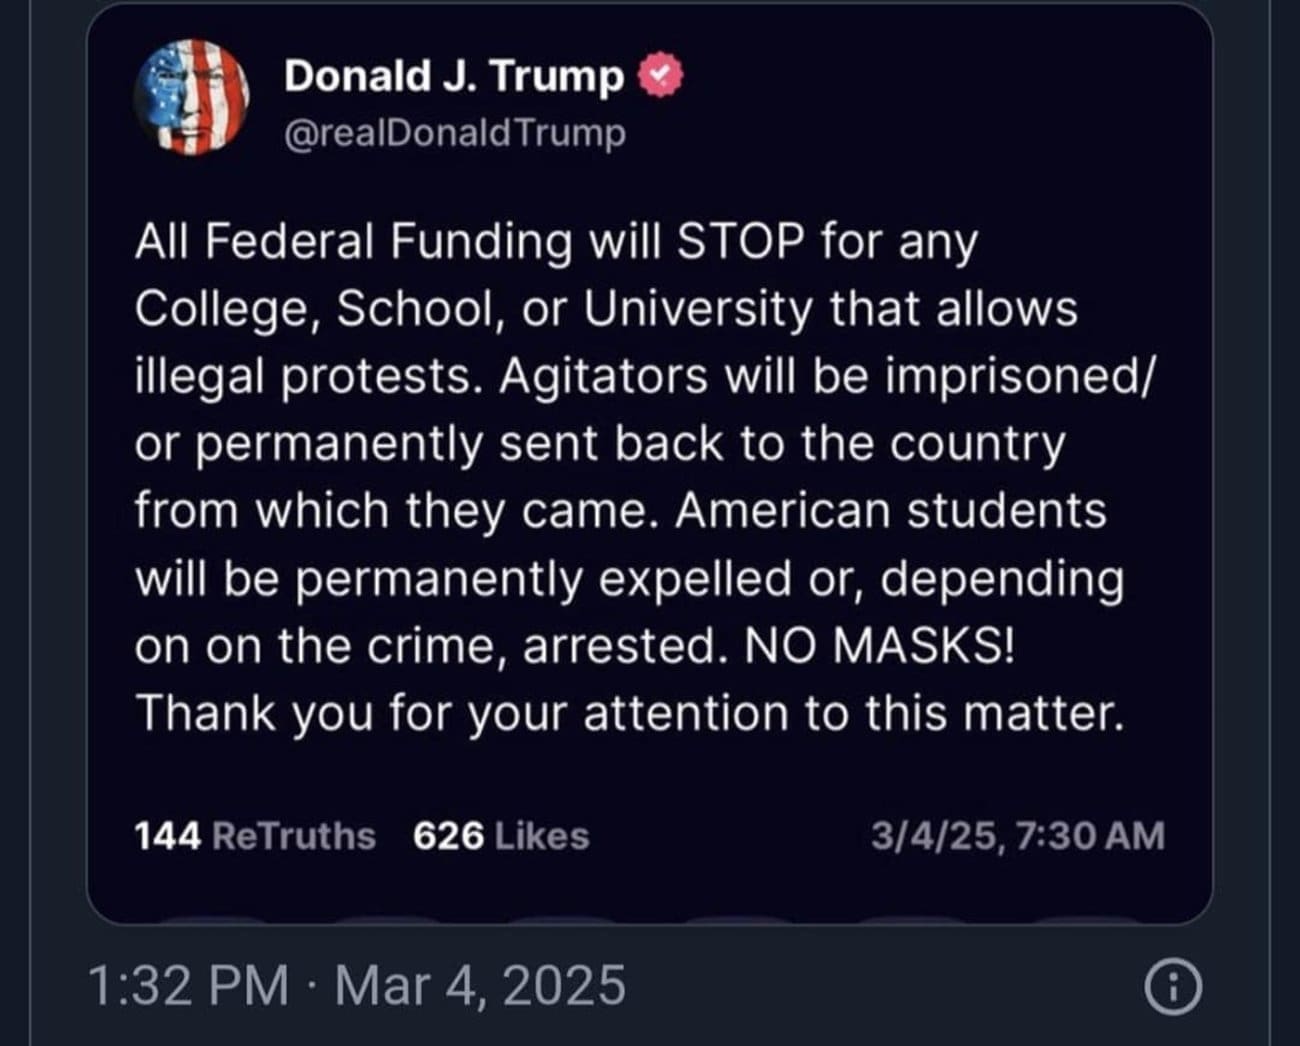Screen dimensions: 1300x1046
Task: Click the word Agitators in the post
Action: (603, 376)
